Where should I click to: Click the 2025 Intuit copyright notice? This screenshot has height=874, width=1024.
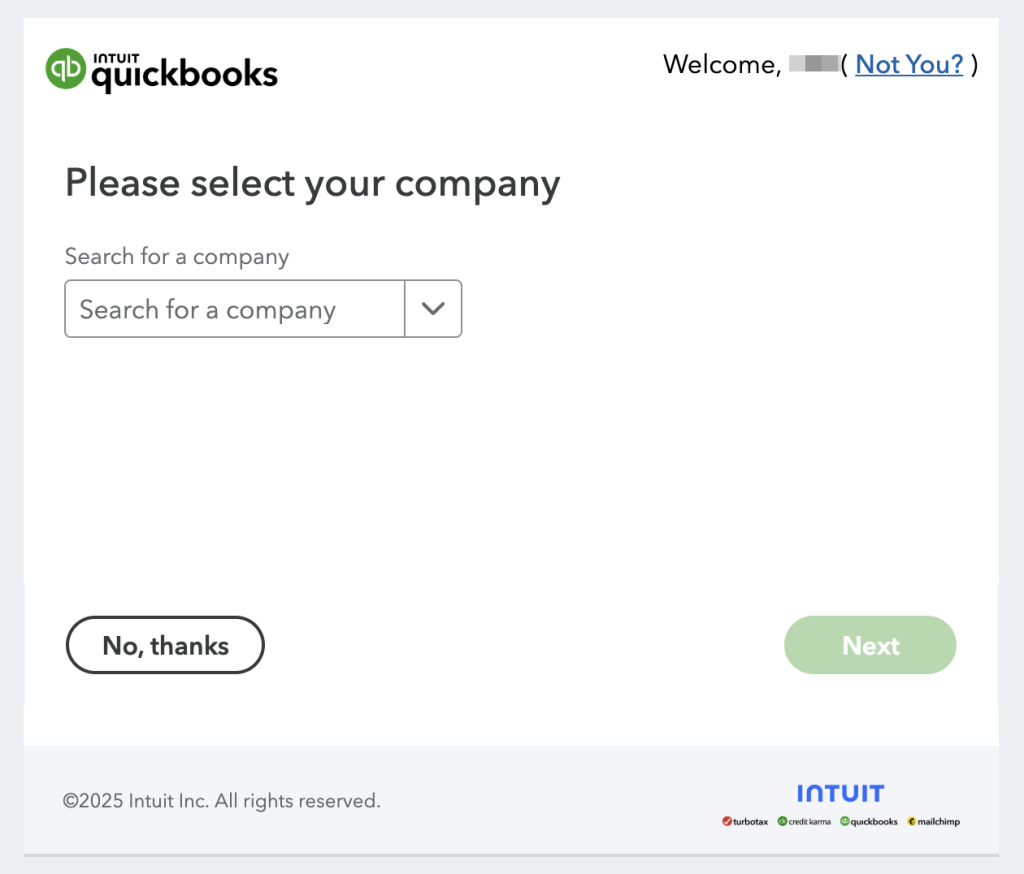[221, 800]
